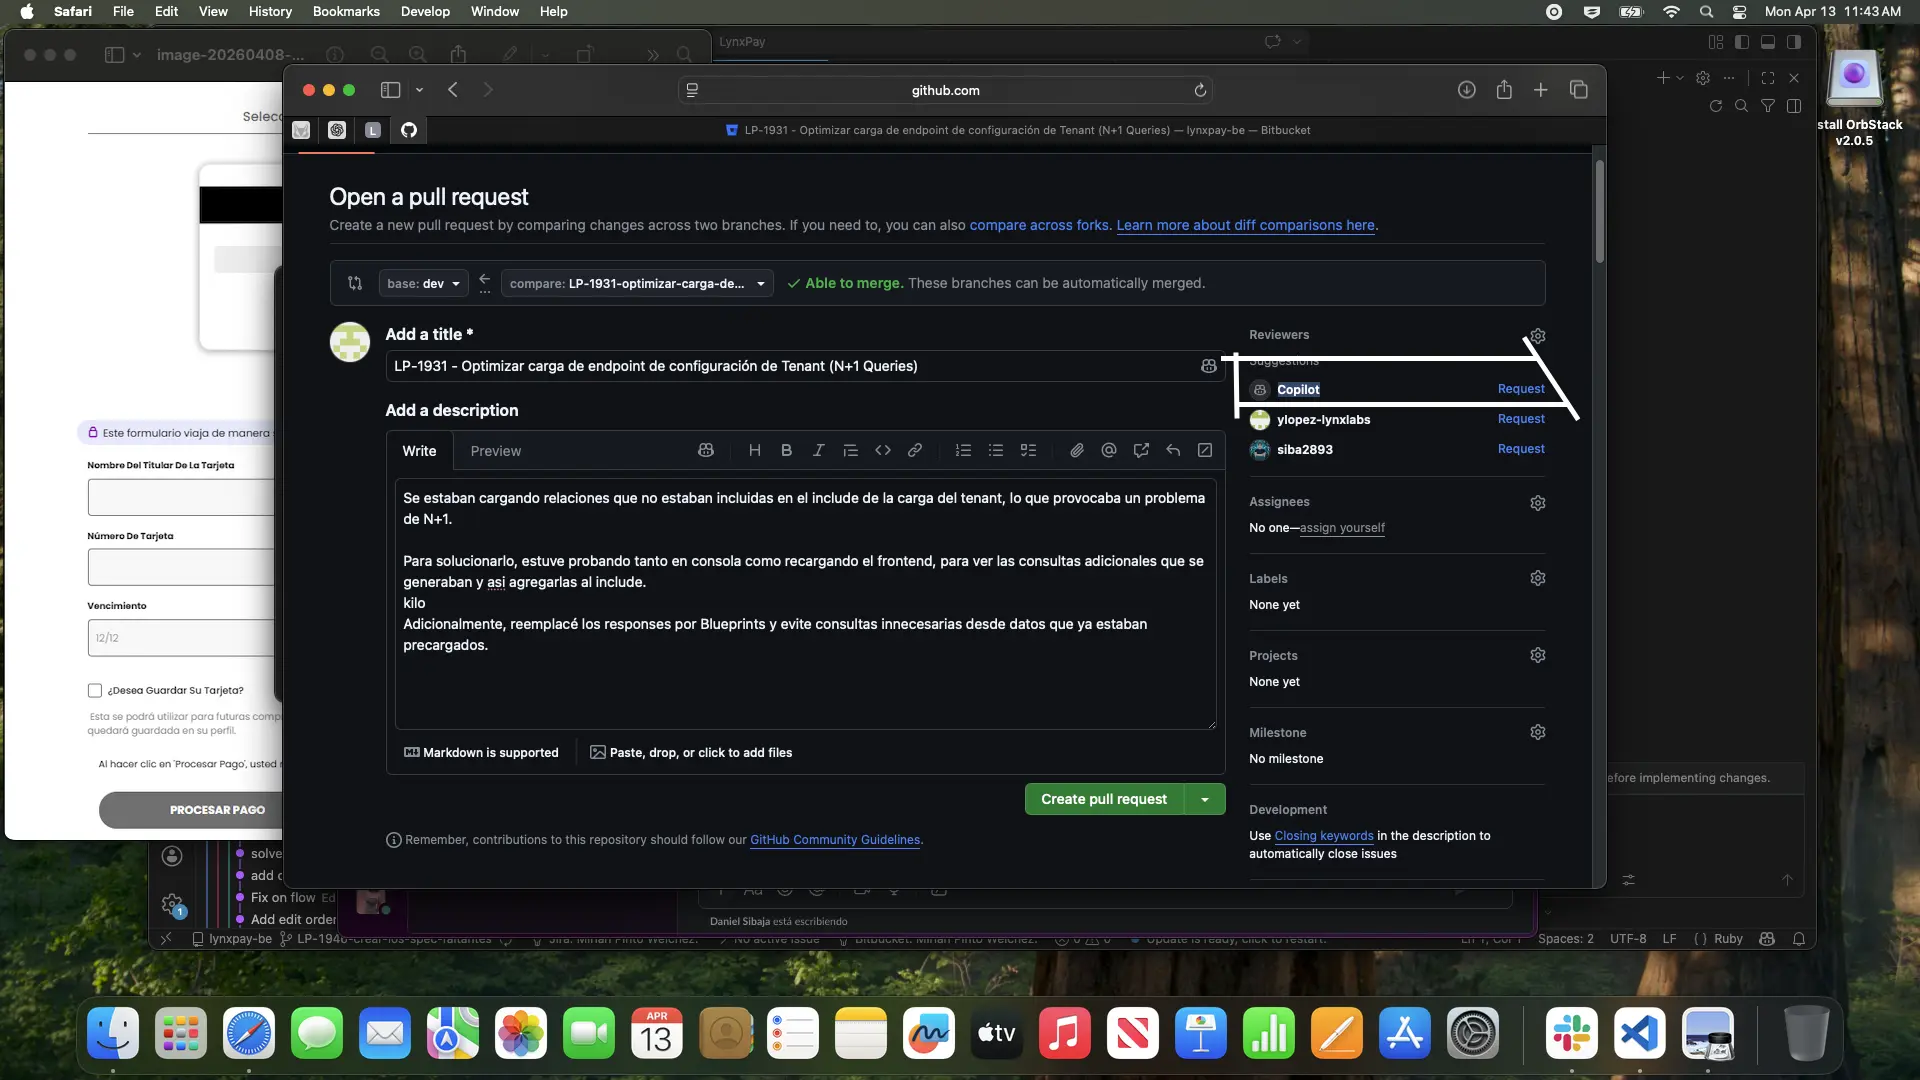Switch to the pinned ChatGPT tab
The image size is (1920, 1080).
337,130
